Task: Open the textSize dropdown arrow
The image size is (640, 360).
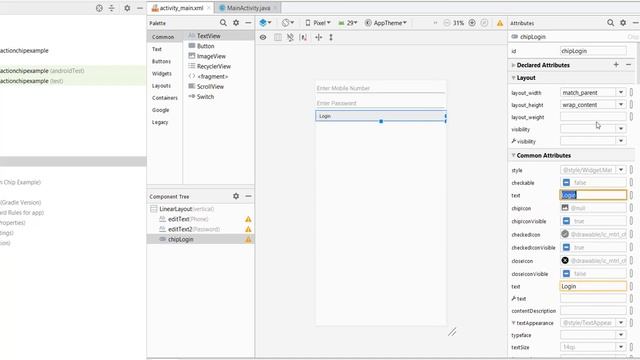Action: click(x=621, y=347)
